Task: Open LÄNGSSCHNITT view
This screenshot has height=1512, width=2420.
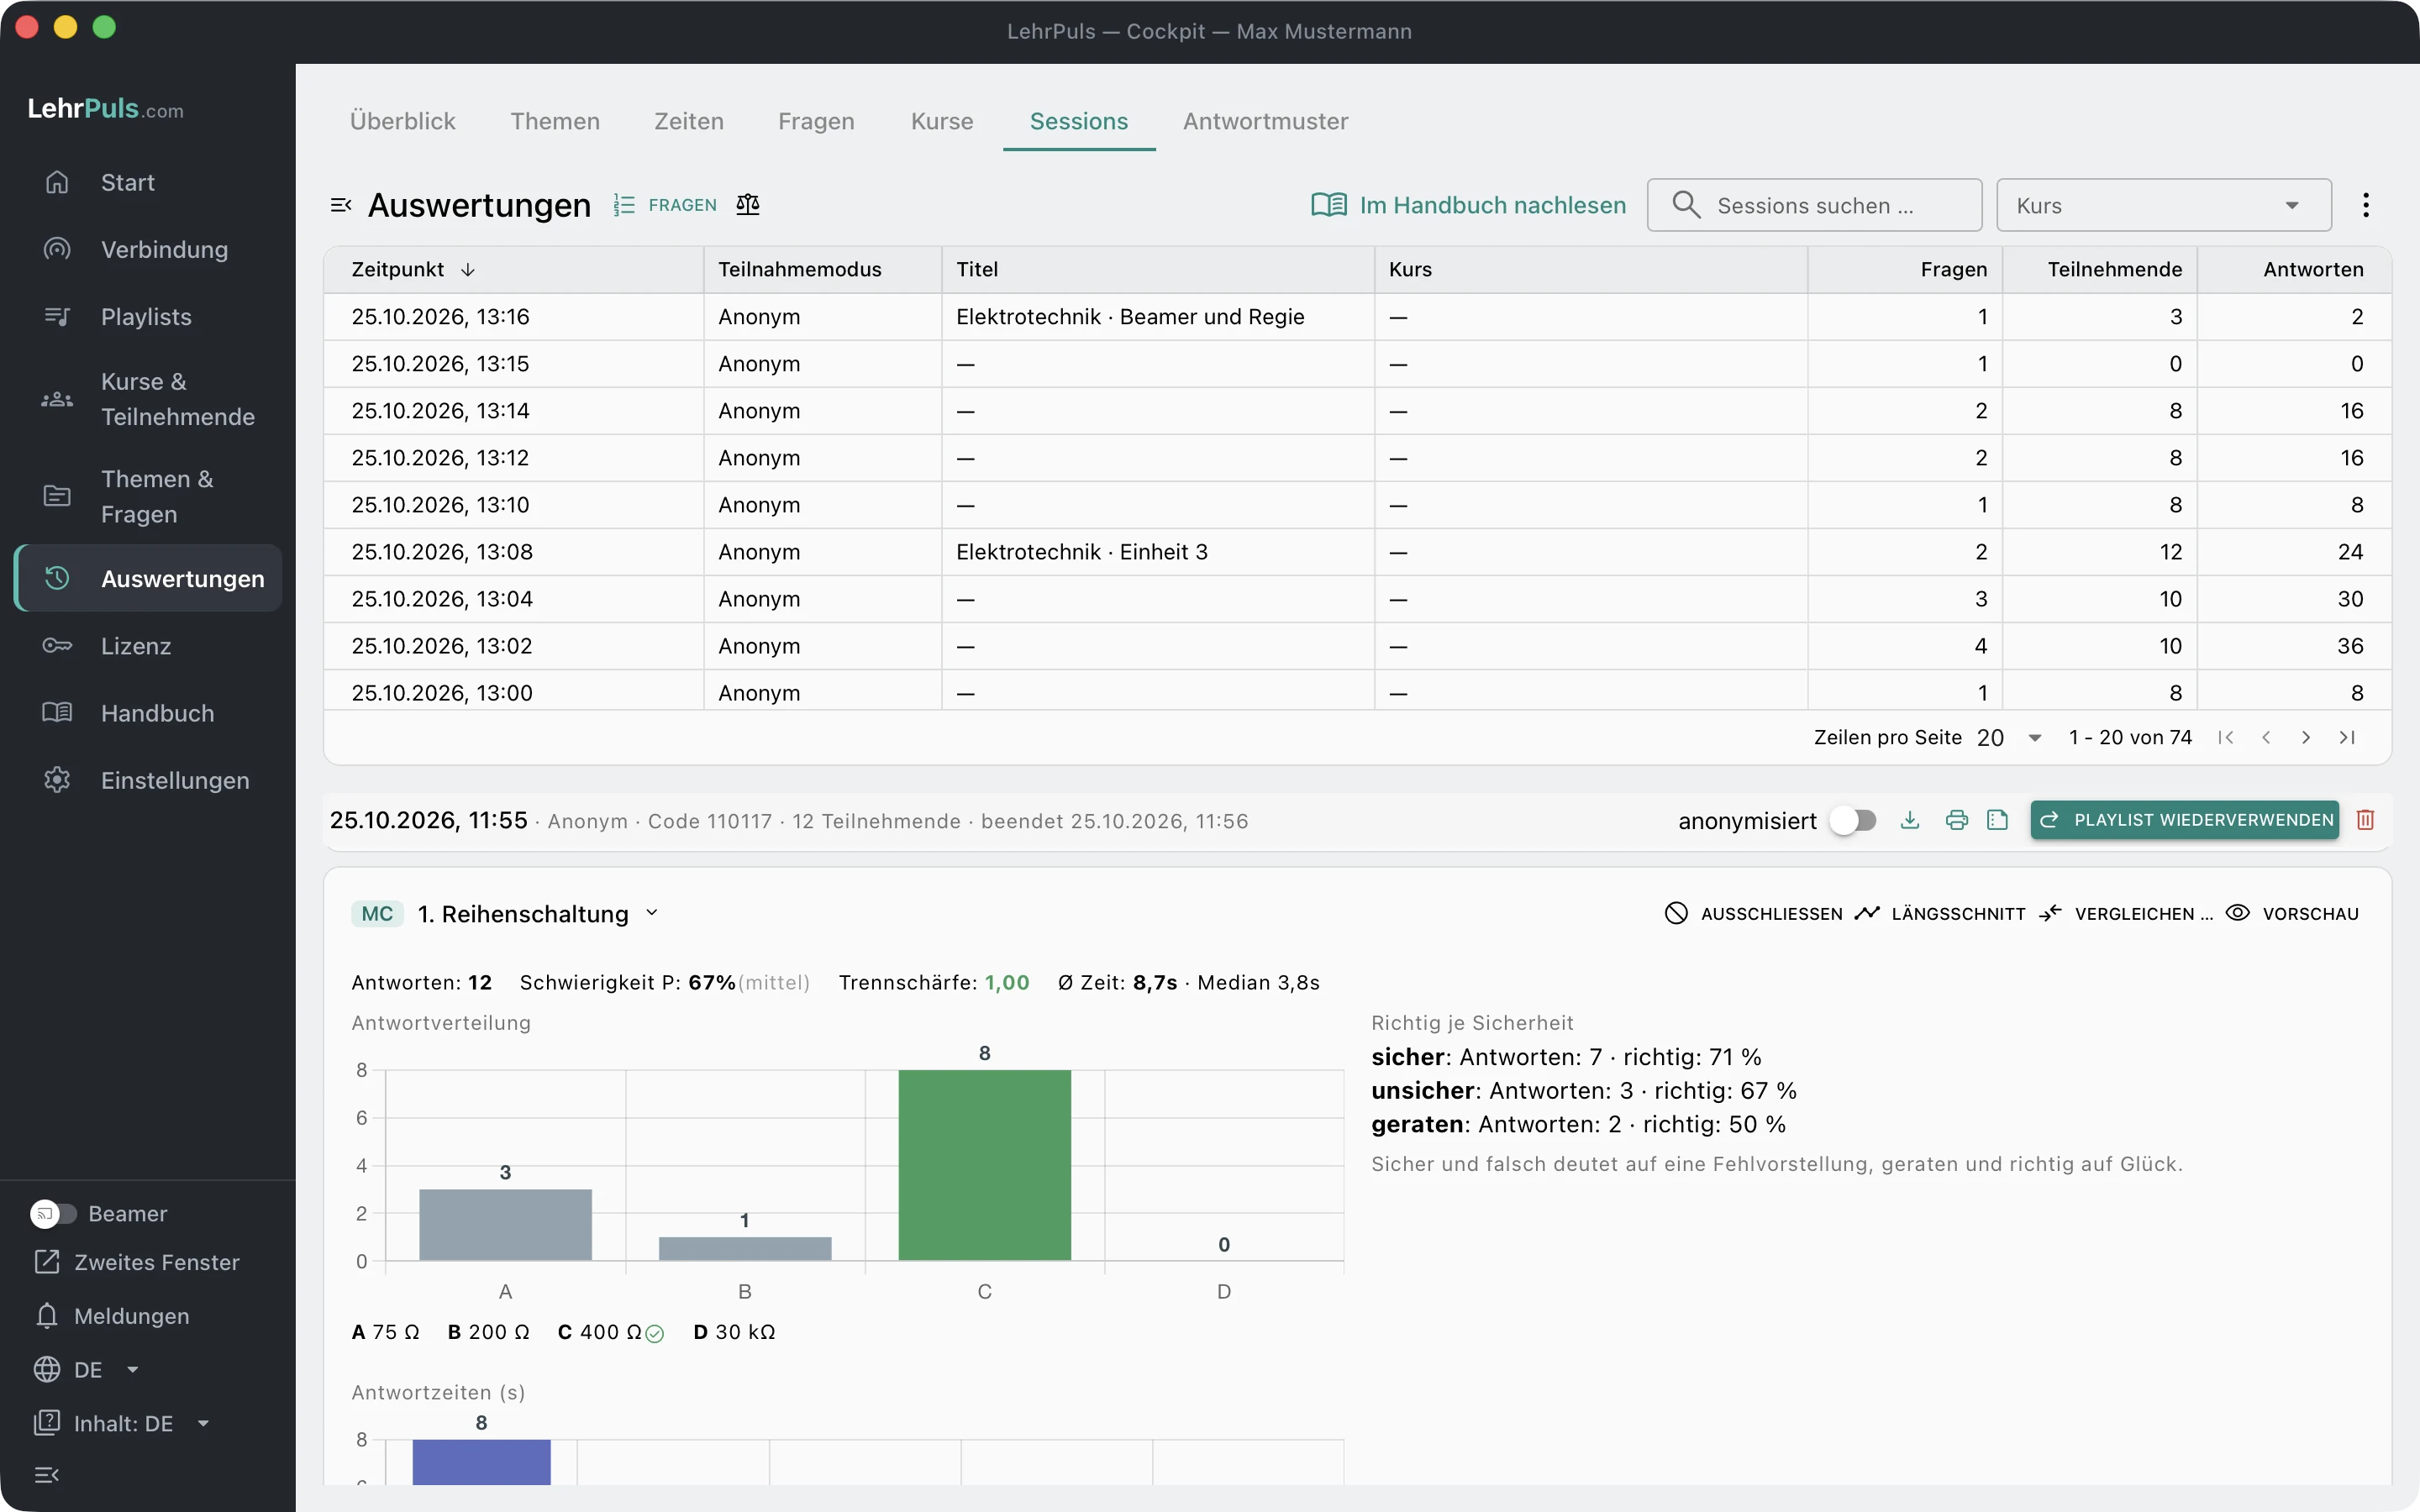Action: coord(1939,913)
